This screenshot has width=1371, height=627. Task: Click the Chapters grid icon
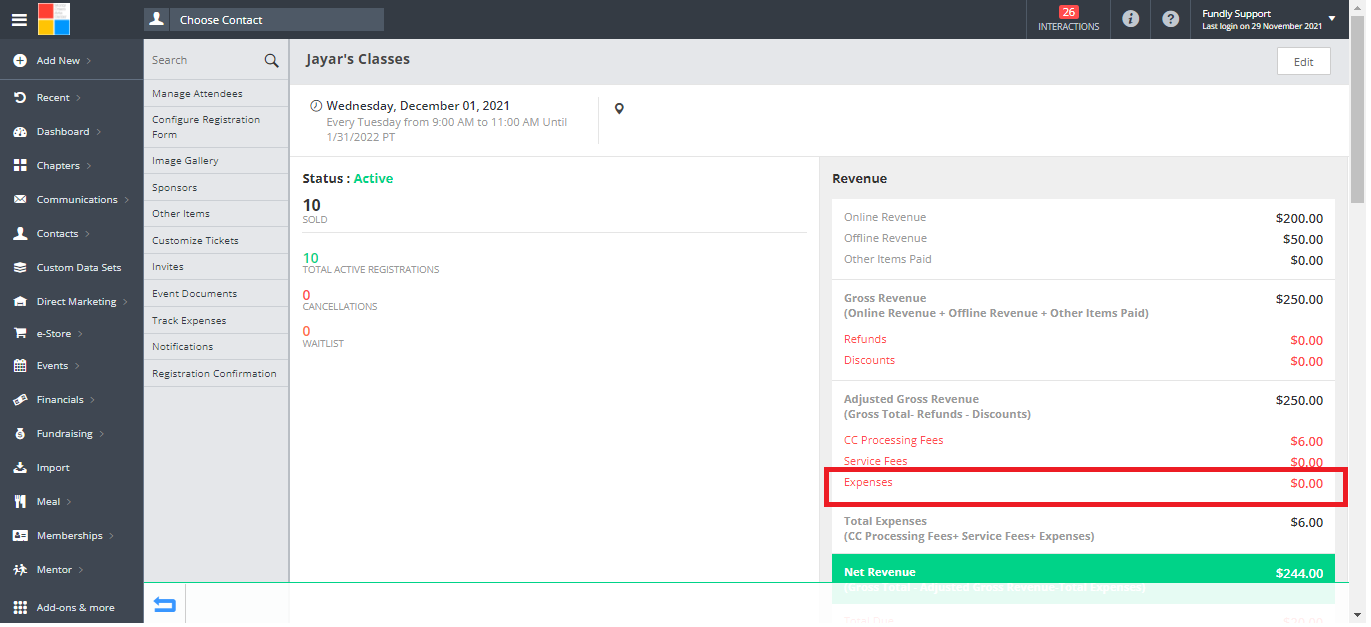coord(20,166)
